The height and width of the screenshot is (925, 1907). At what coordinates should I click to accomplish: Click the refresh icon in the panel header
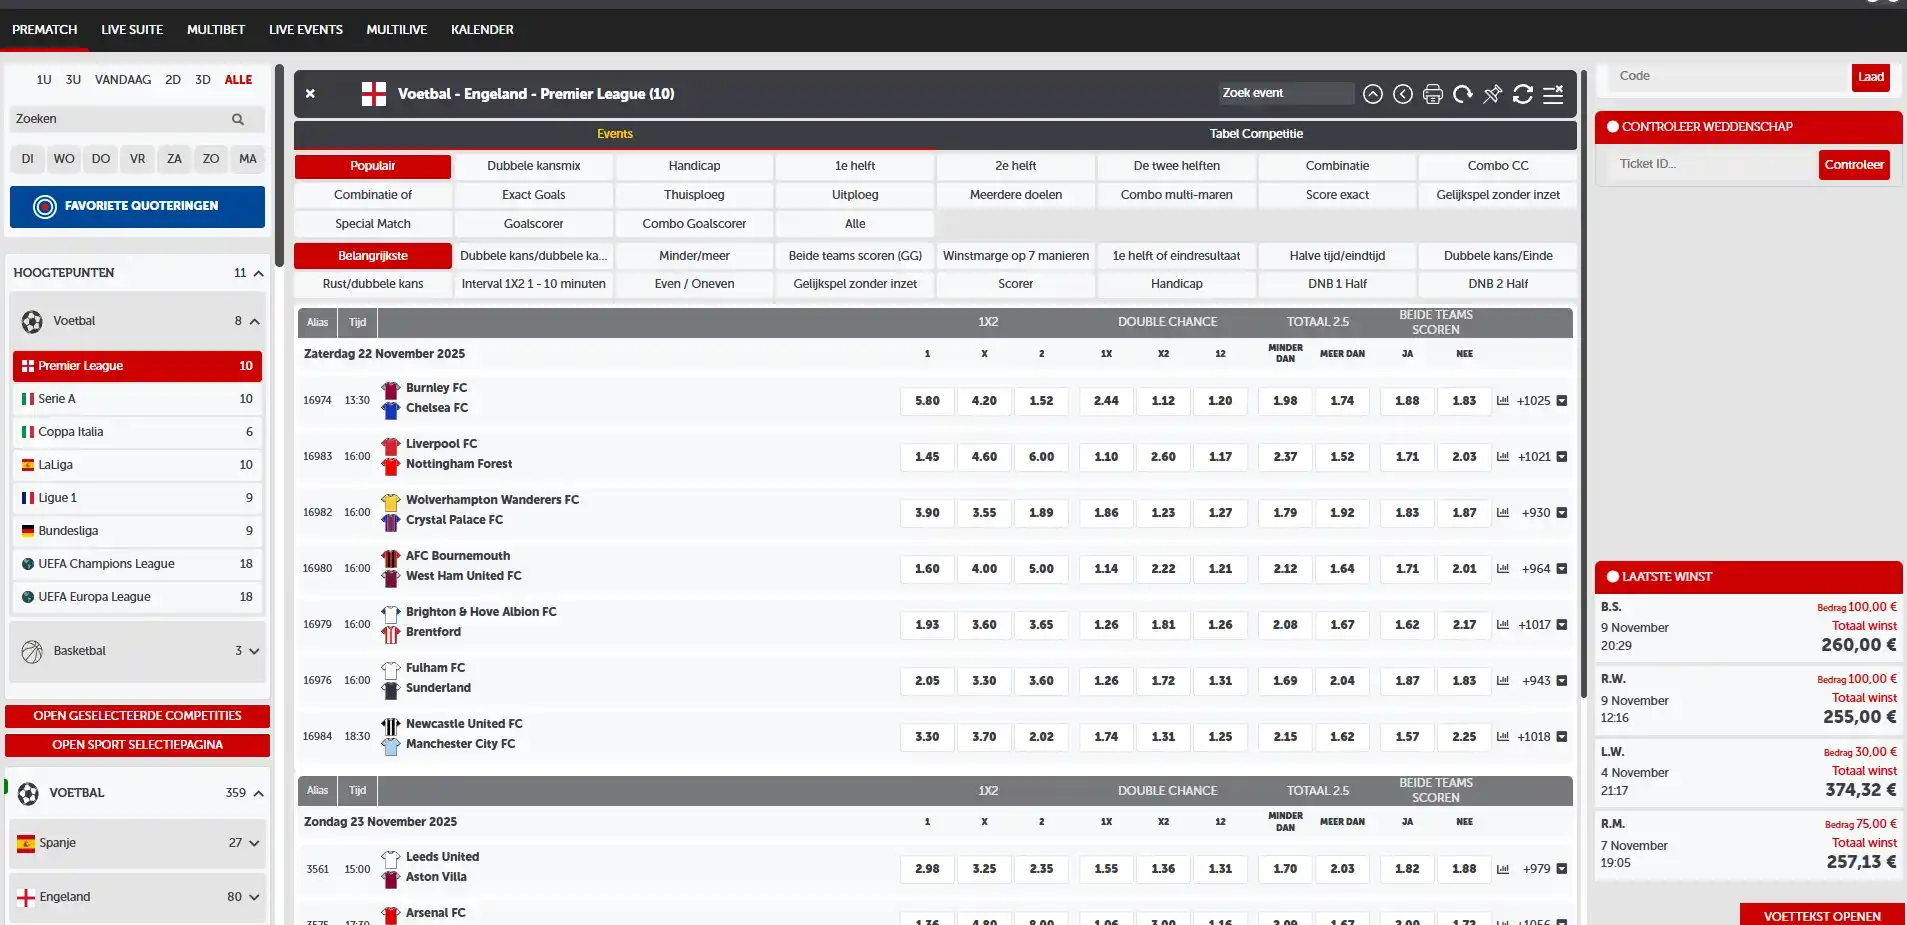(1523, 94)
